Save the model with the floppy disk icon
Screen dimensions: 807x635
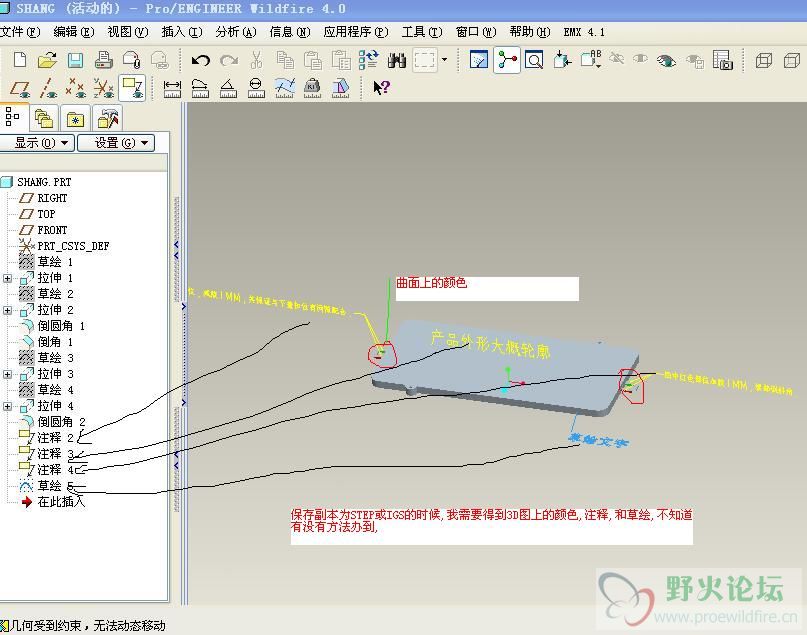(76, 60)
